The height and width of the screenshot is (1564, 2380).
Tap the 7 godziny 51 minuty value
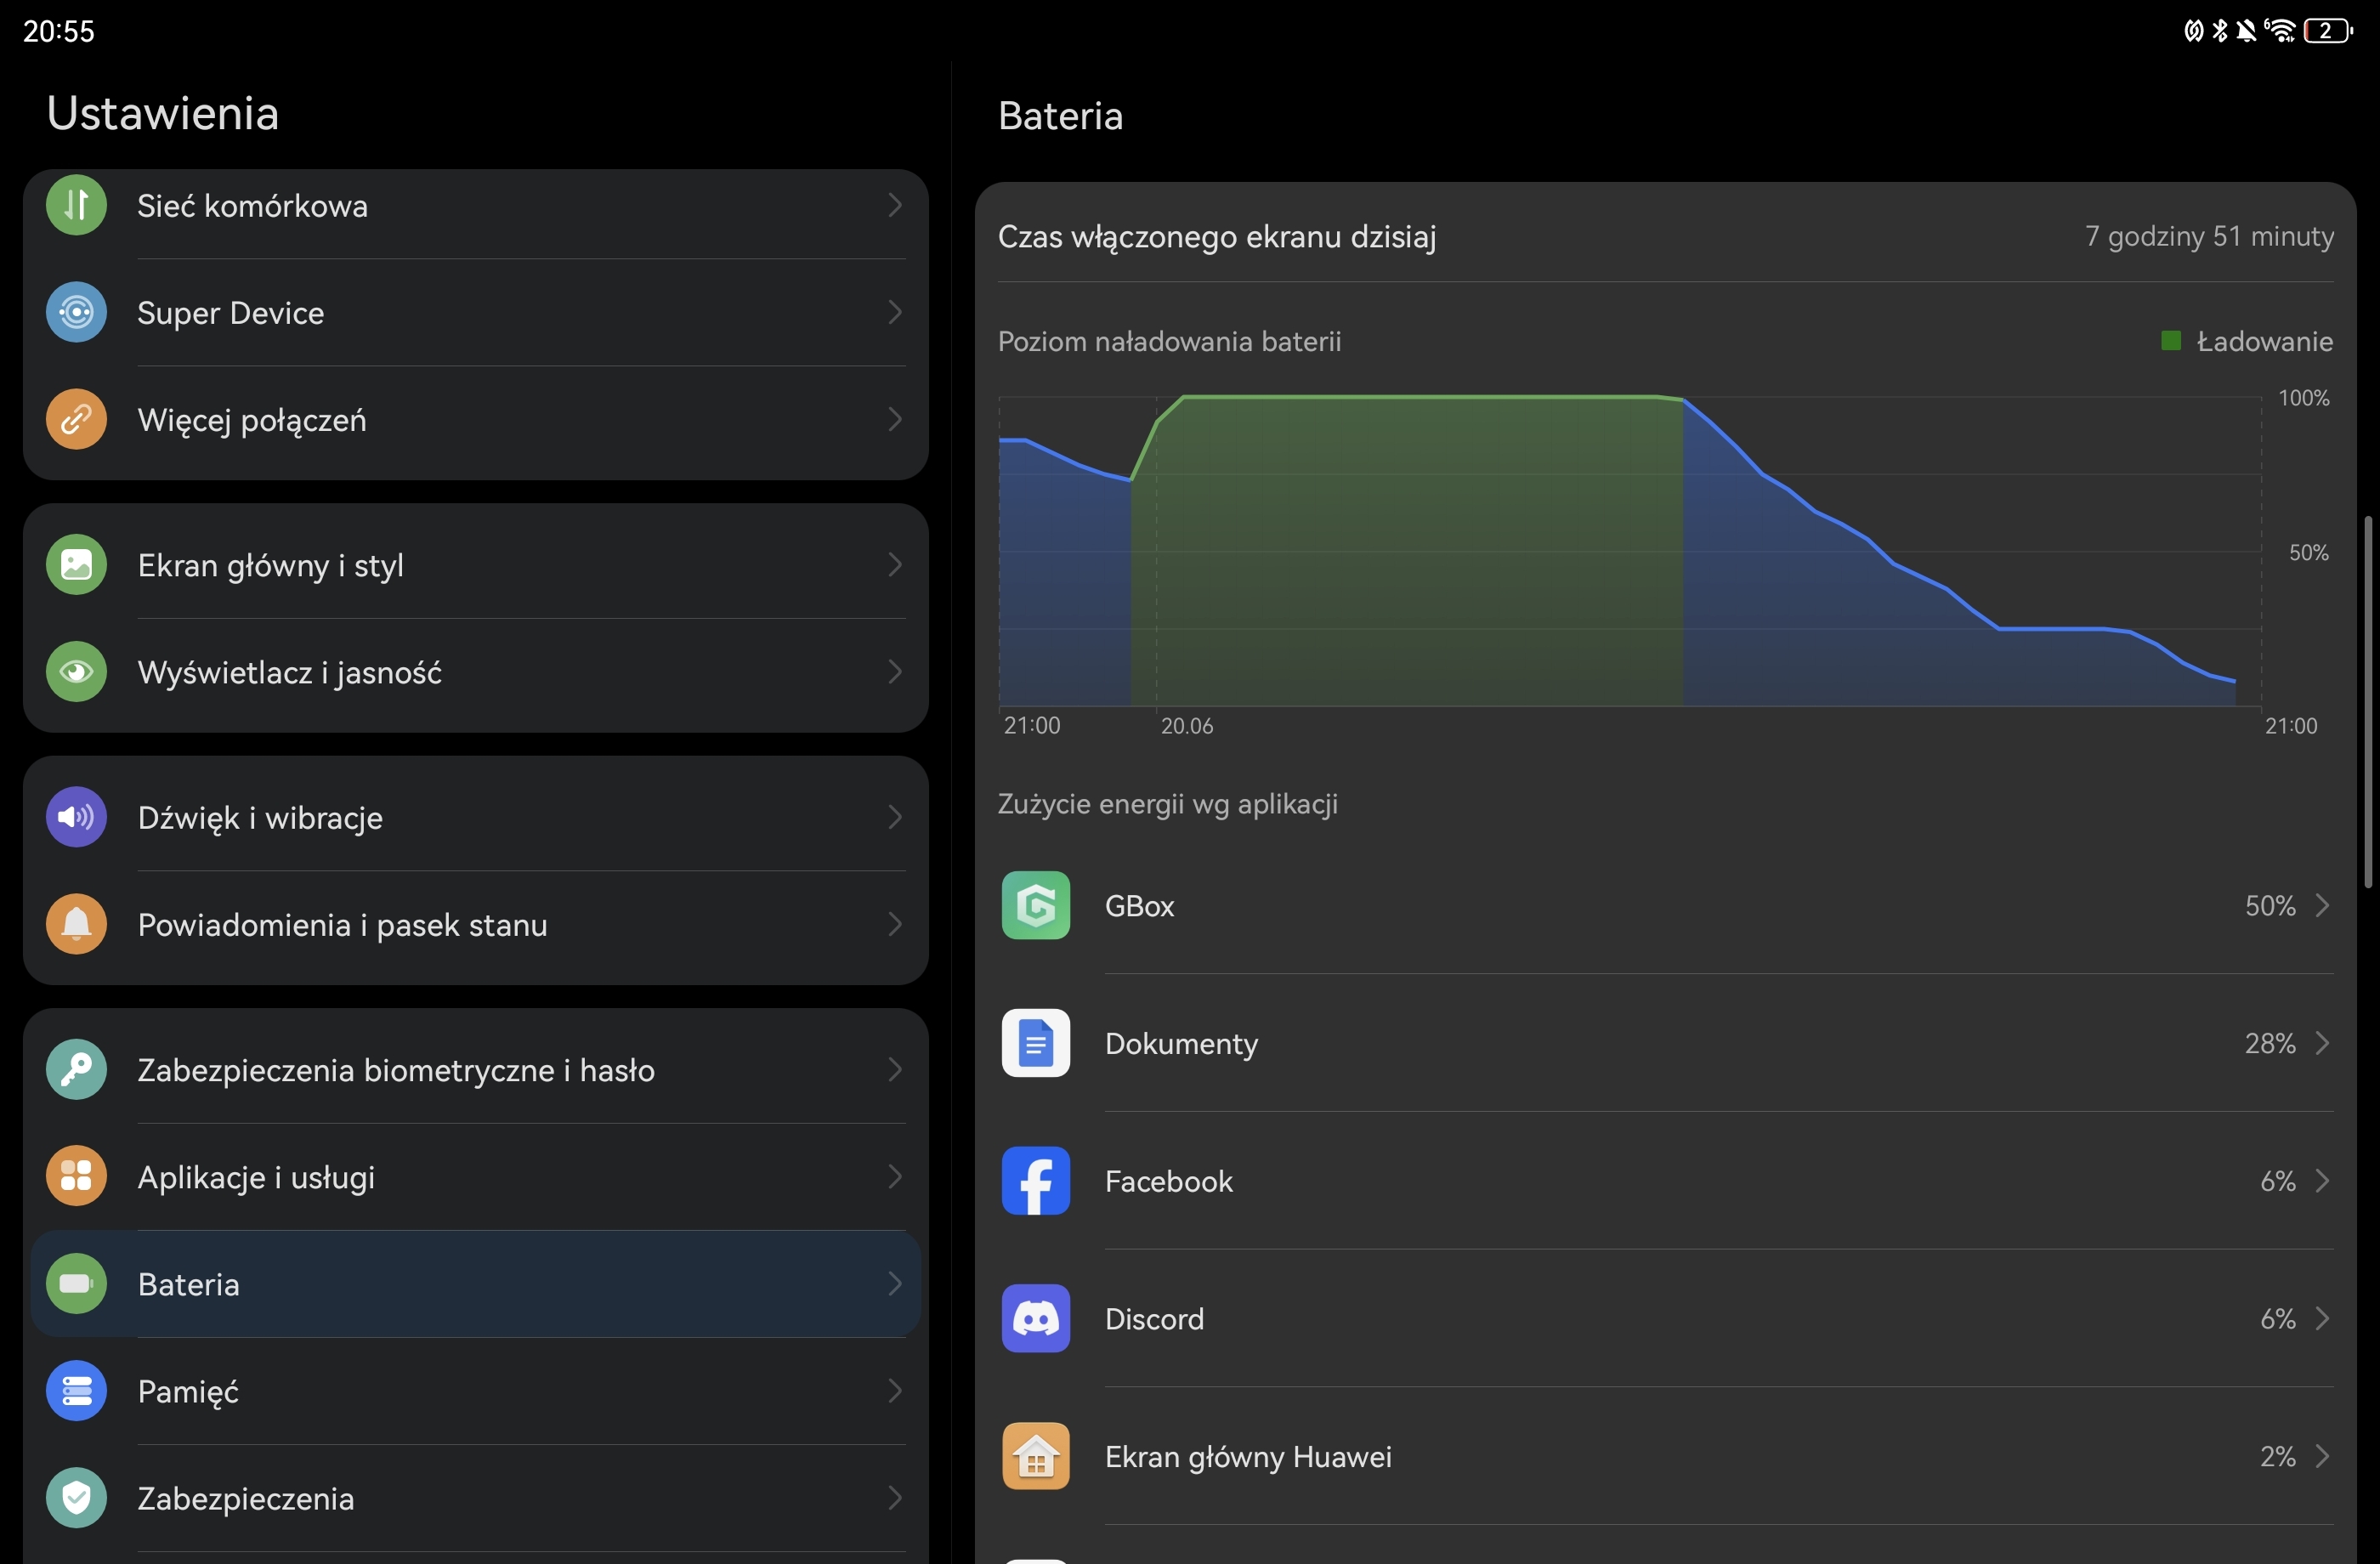(x=2209, y=236)
